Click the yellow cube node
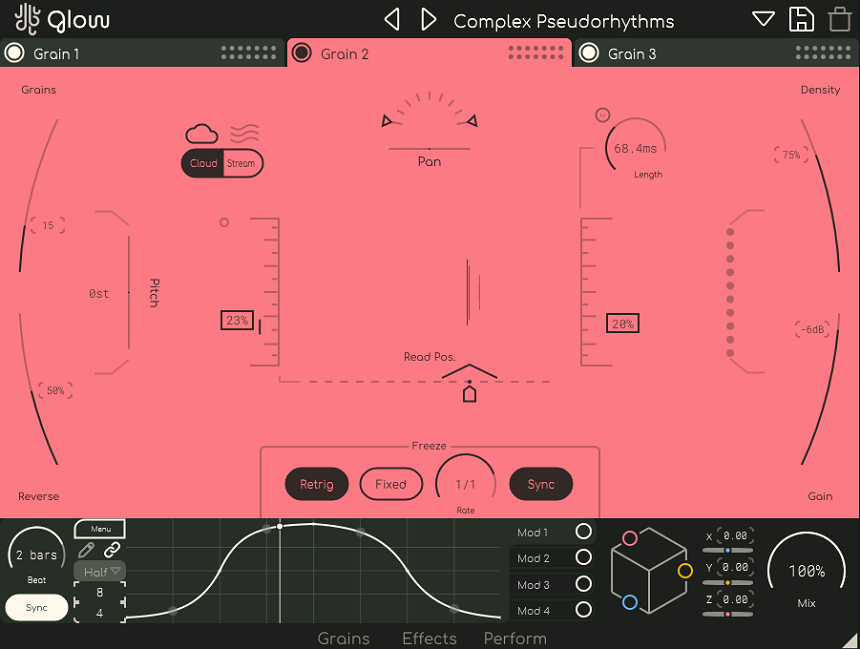Screen dimensions: 860x649 pos(685,571)
